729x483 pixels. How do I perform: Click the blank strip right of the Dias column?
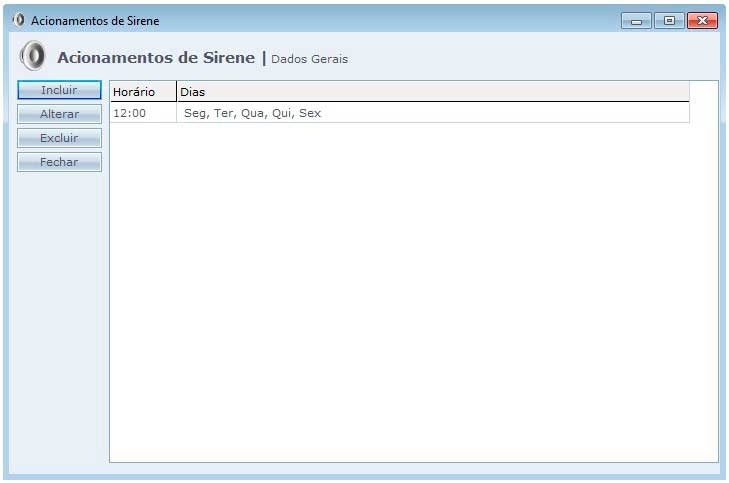(x=703, y=100)
